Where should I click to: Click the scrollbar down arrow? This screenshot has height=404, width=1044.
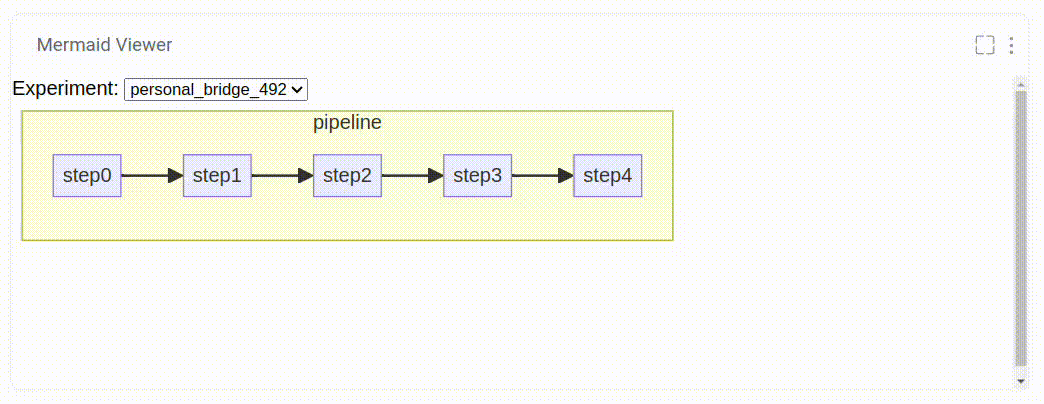(1020, 381)
